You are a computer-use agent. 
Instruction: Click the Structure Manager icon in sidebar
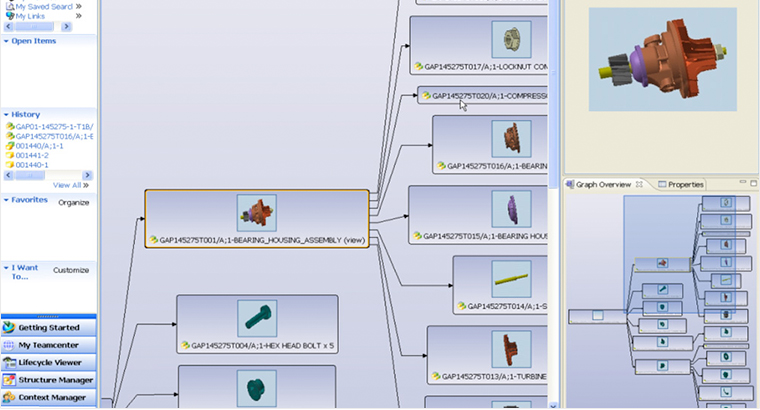tap(10, 380)
